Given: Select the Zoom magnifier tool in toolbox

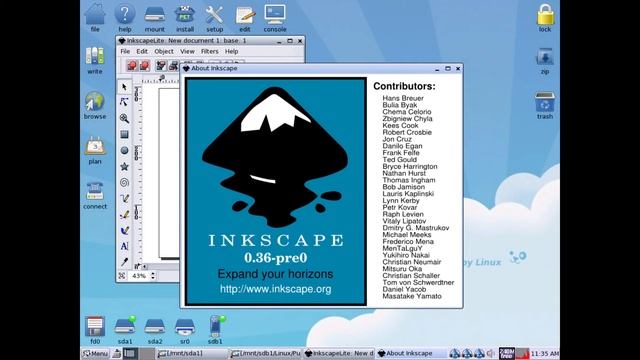Looking at the screenshot, I should (x=124, y=118).
